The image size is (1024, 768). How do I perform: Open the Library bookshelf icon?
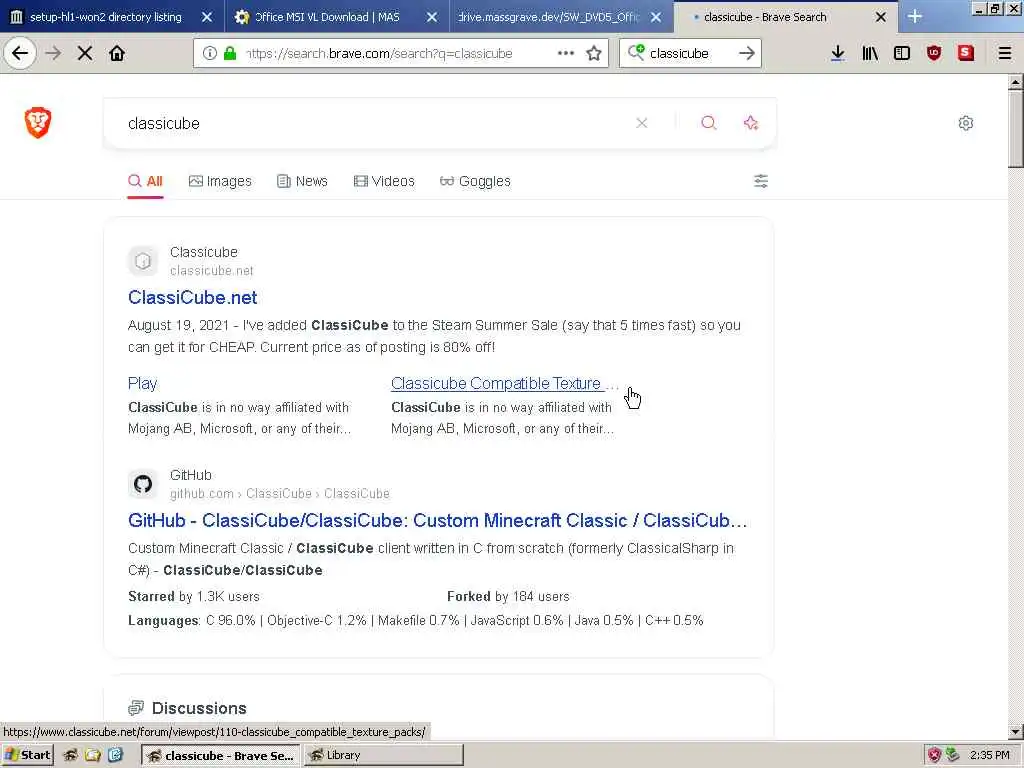coord(870,53)
